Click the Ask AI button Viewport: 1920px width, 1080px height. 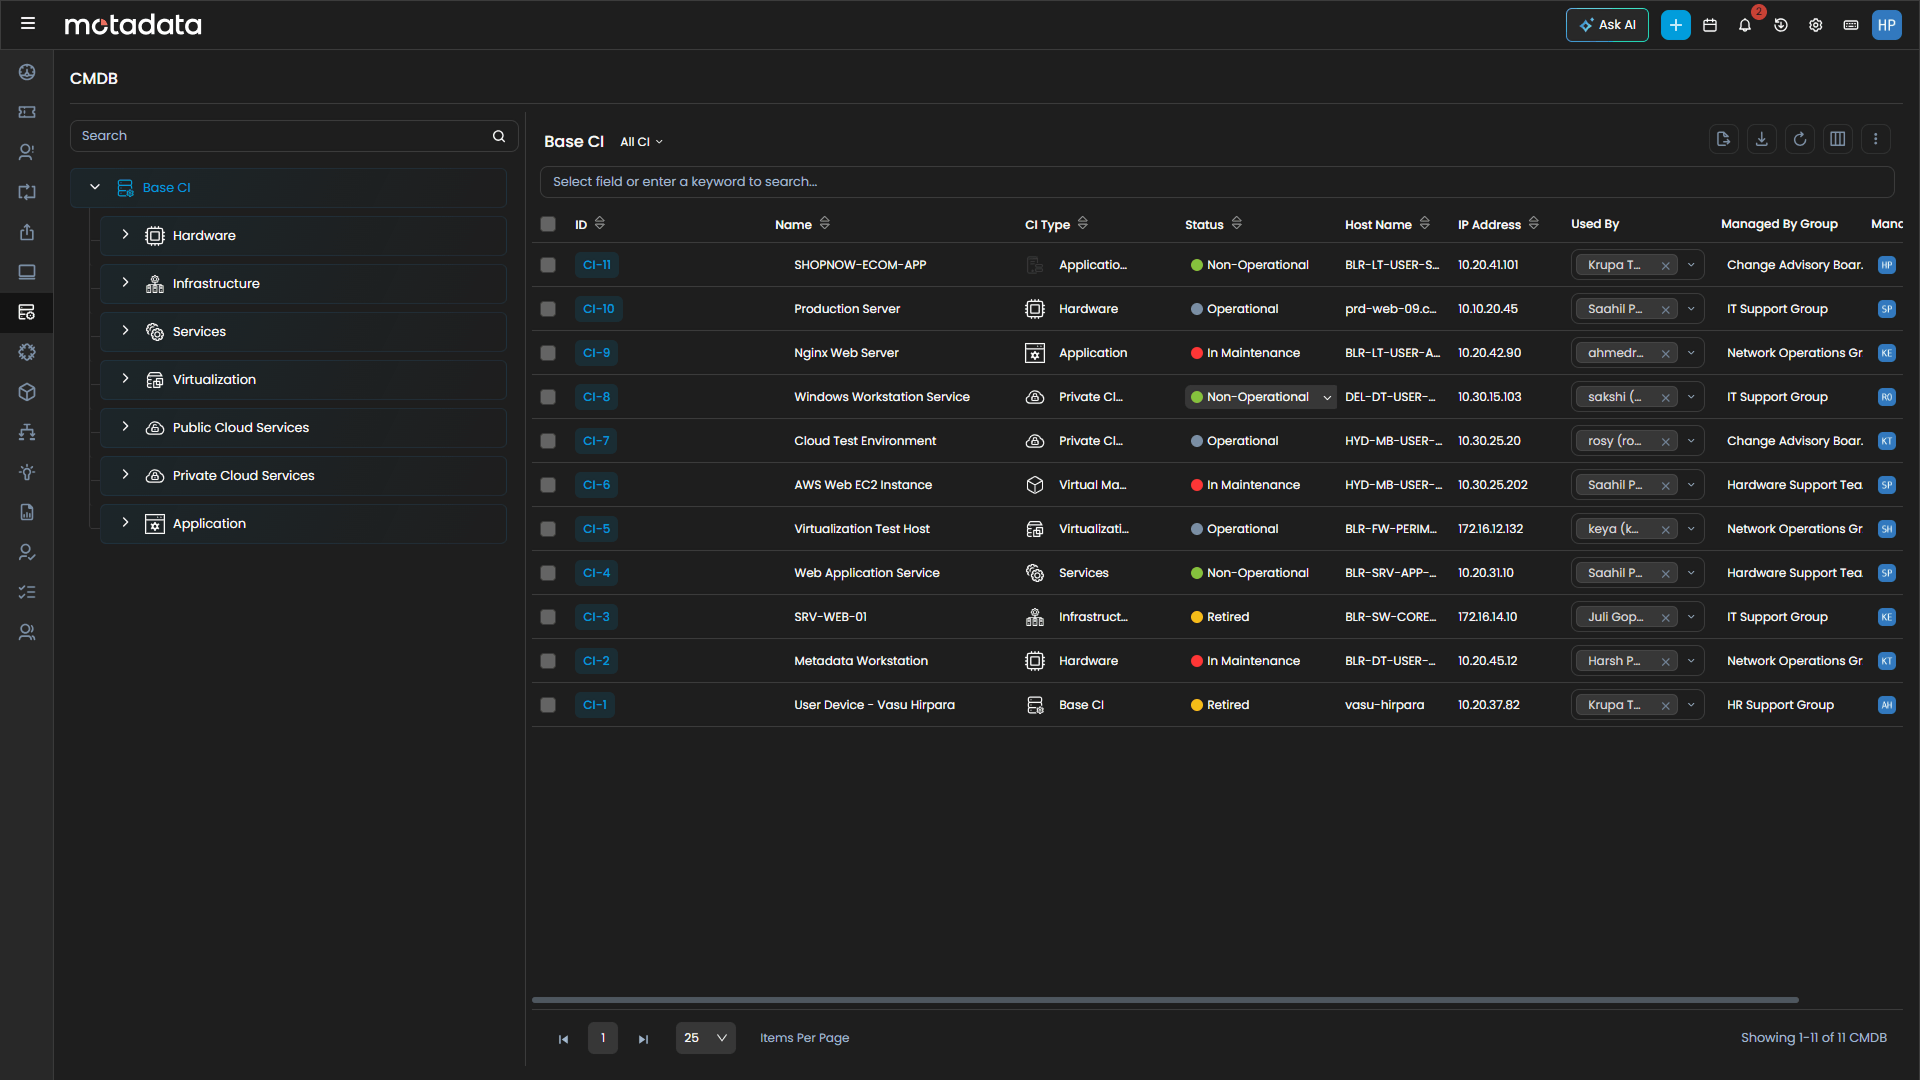(x=1607, y=25)
